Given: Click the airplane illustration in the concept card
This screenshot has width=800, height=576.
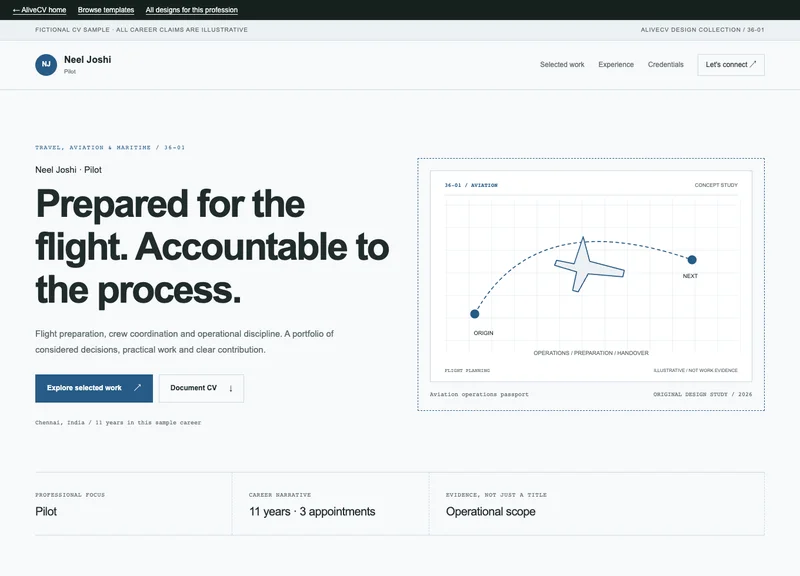Looking at the screenshot, I should click(589, 265).
